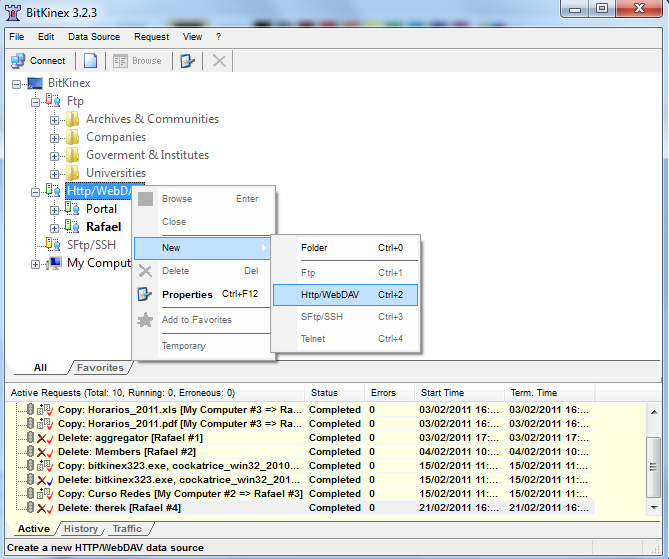Image resolution: width=669 pixels, height=559 pixels.
Task: Expand the Archives & Communities folder
Action: (x=54, y=120)
